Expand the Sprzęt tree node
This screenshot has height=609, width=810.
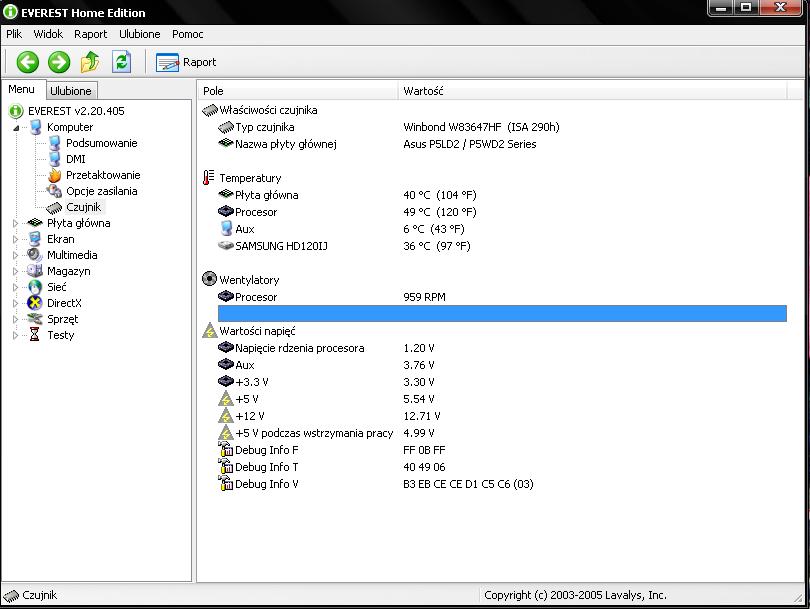tap(15, 319)
